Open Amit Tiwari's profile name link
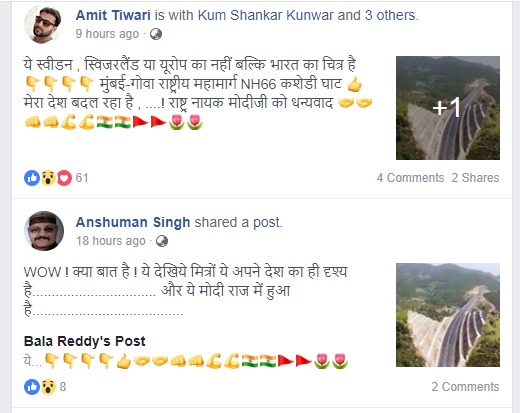 click(113, 15)
